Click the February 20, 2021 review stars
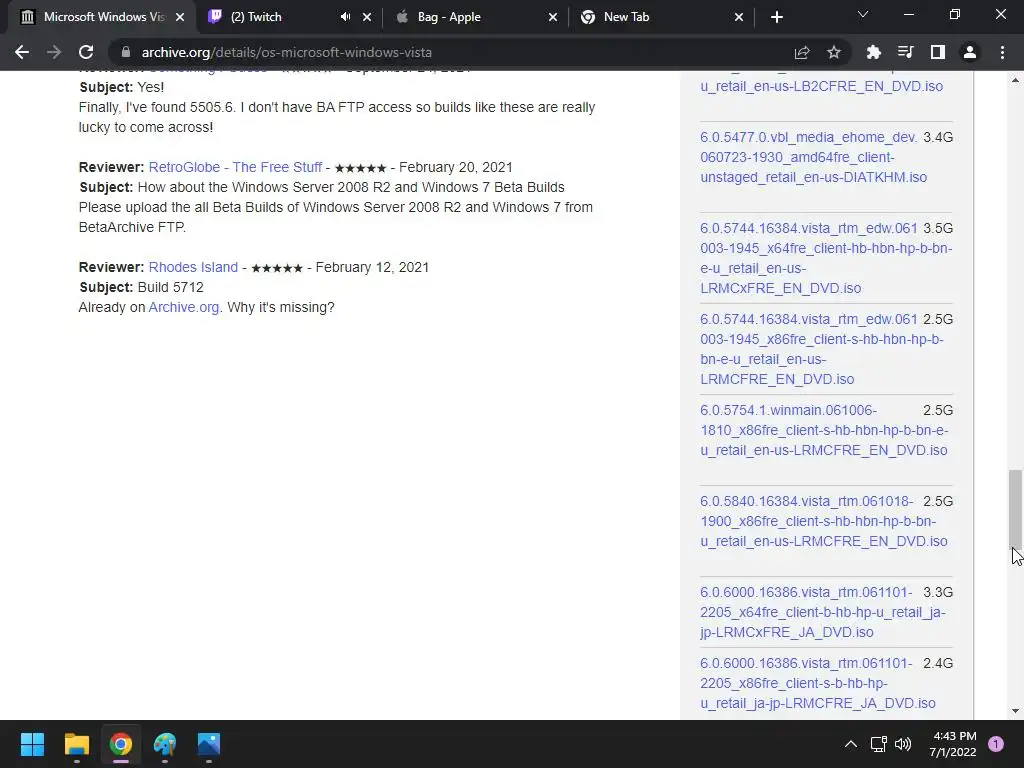This screenshot has height=768, width=1024. tap(360, 168)
